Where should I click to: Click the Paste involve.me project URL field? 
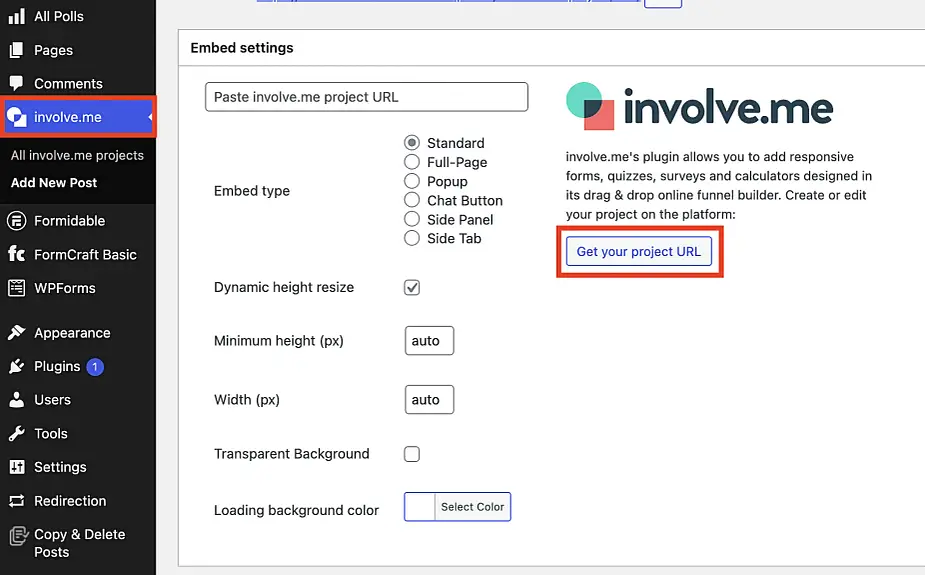pos(366,97)
